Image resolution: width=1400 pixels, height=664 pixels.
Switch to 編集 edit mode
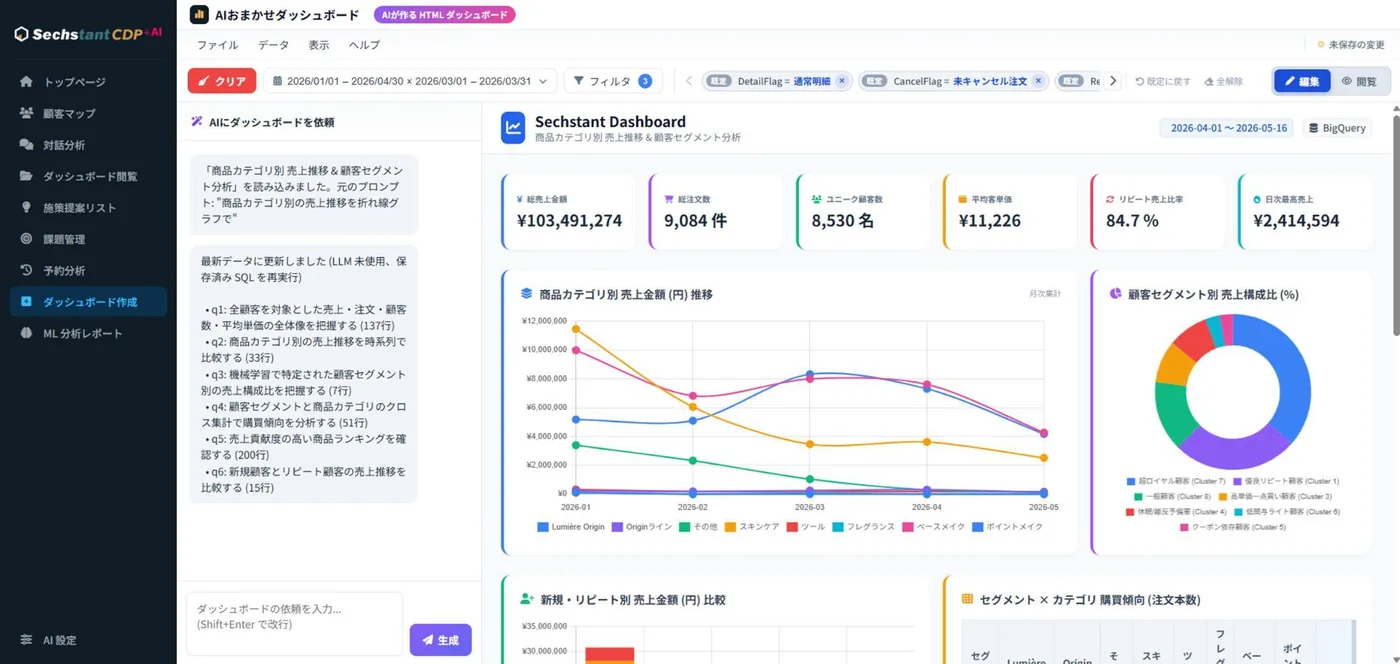pyautogui.click(x=1302, y=81)
